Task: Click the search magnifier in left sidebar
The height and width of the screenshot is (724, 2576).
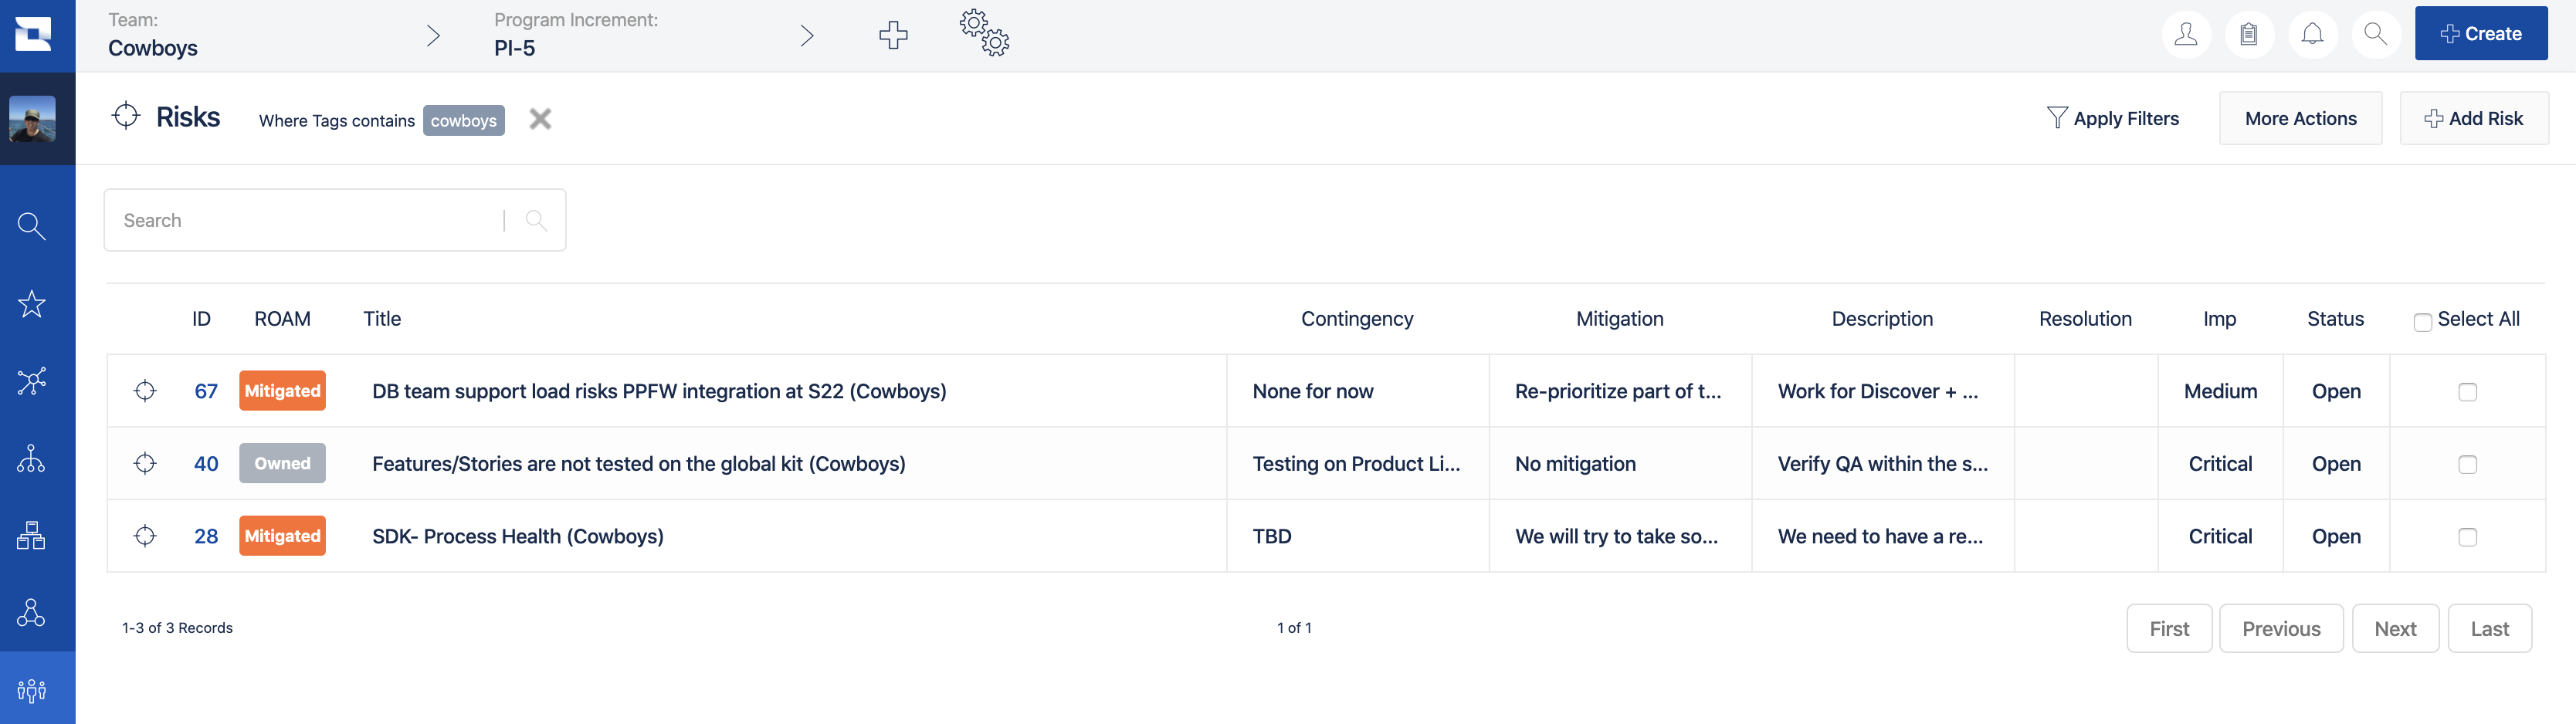Action: pos(31,225)
